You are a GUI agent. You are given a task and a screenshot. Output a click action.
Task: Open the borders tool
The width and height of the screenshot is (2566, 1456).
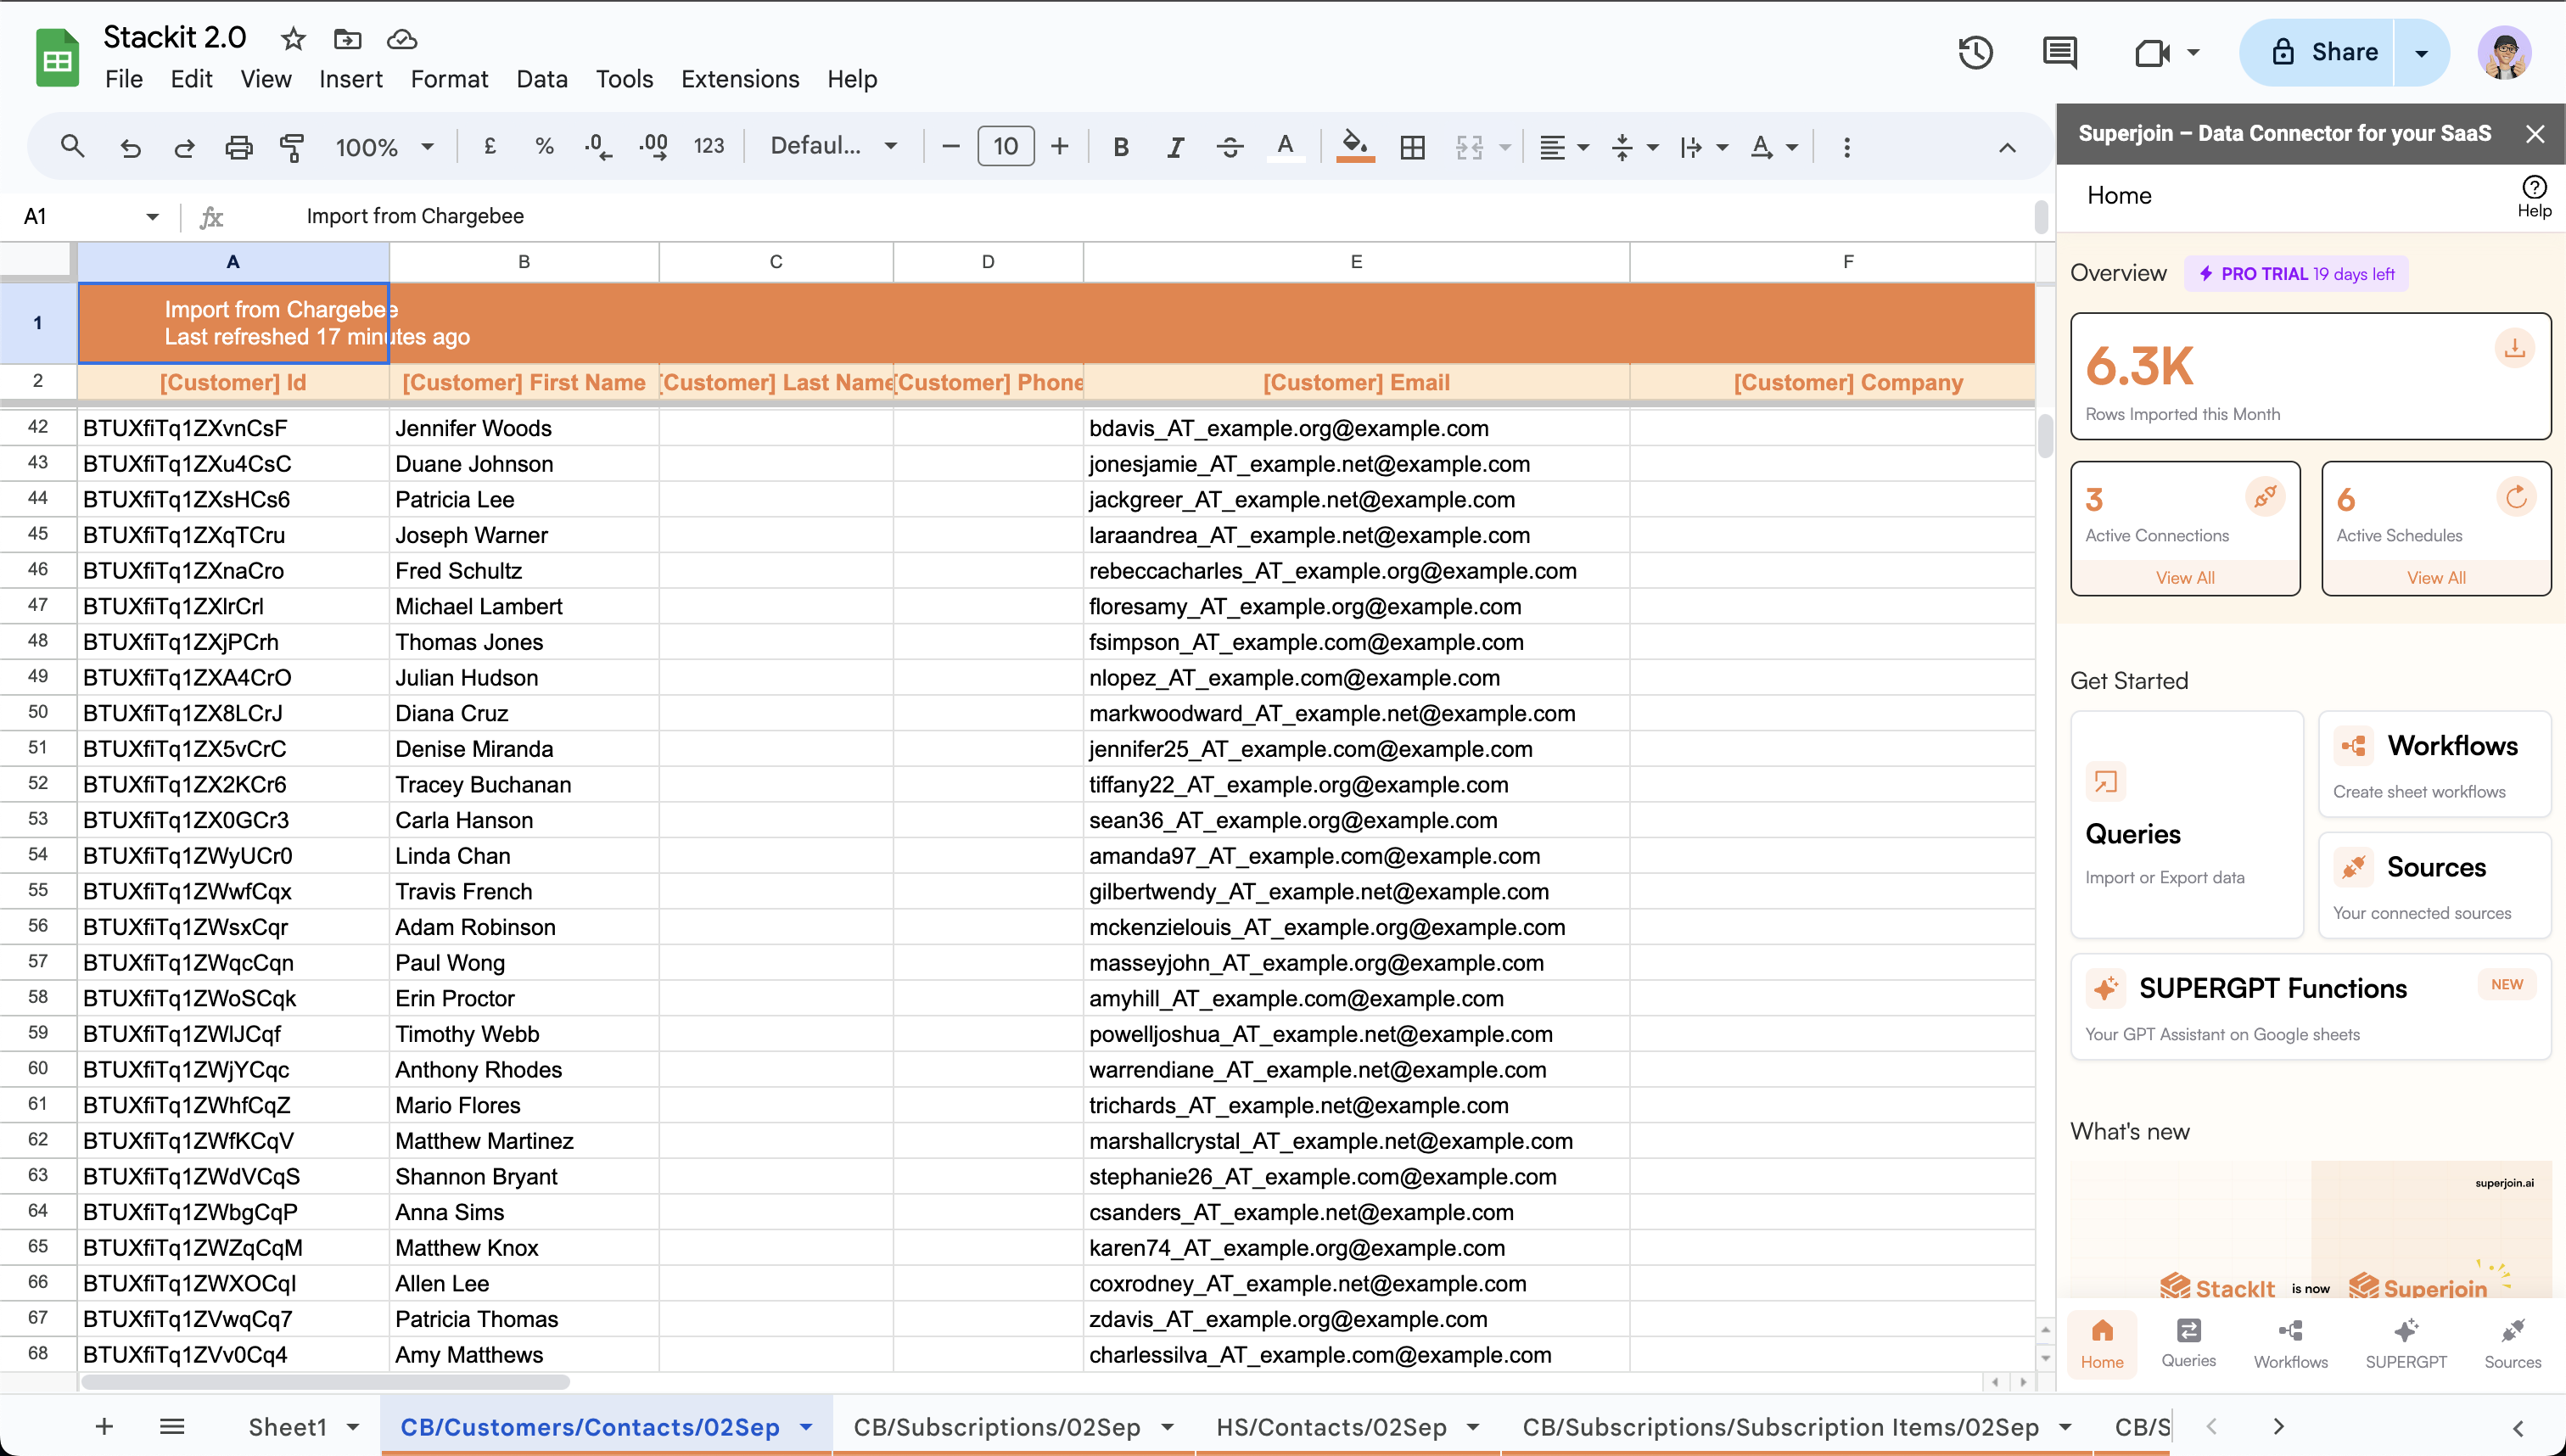tap(1412, 148)
